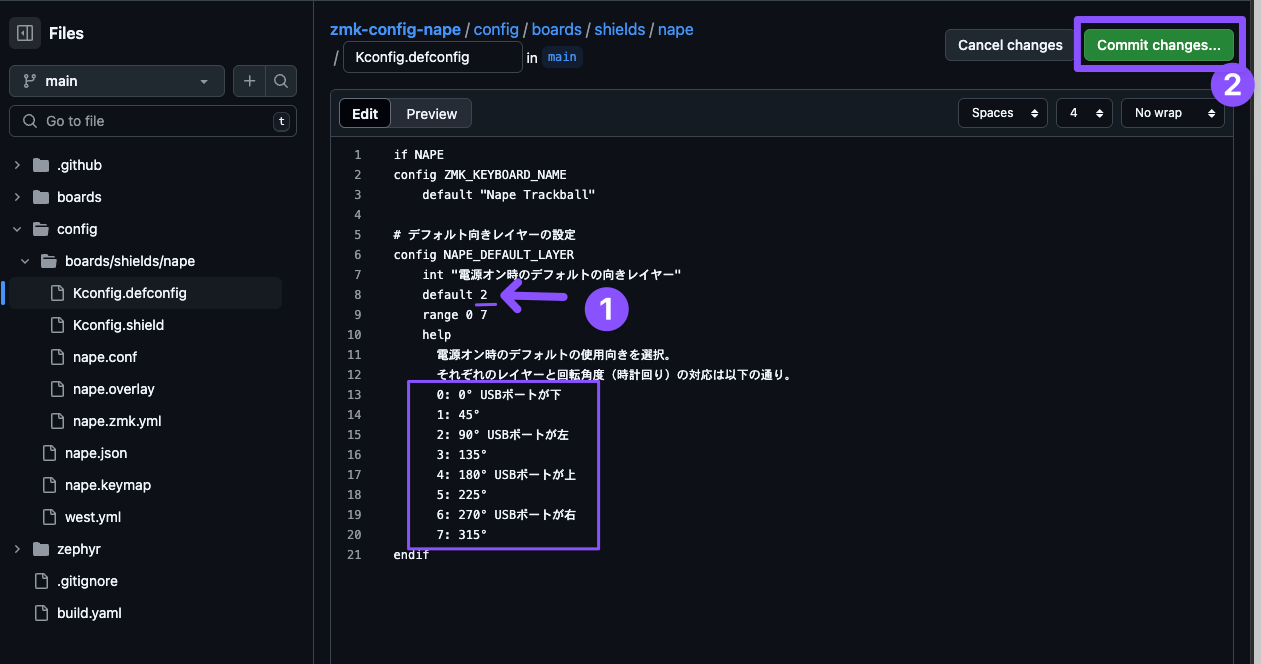Click code line 'endif'
This screenshot has height=664, width=1261.
click(x=412, y=554)
